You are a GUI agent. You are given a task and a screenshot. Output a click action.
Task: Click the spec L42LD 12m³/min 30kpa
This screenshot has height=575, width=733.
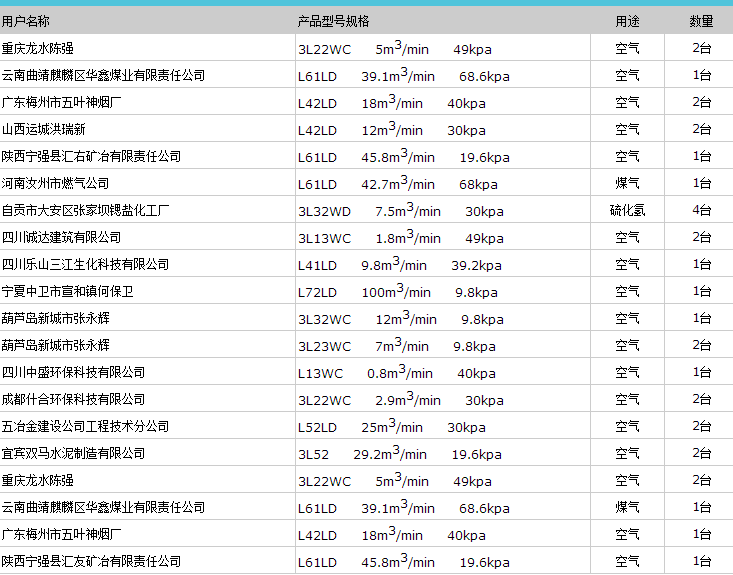pos(392,129)
